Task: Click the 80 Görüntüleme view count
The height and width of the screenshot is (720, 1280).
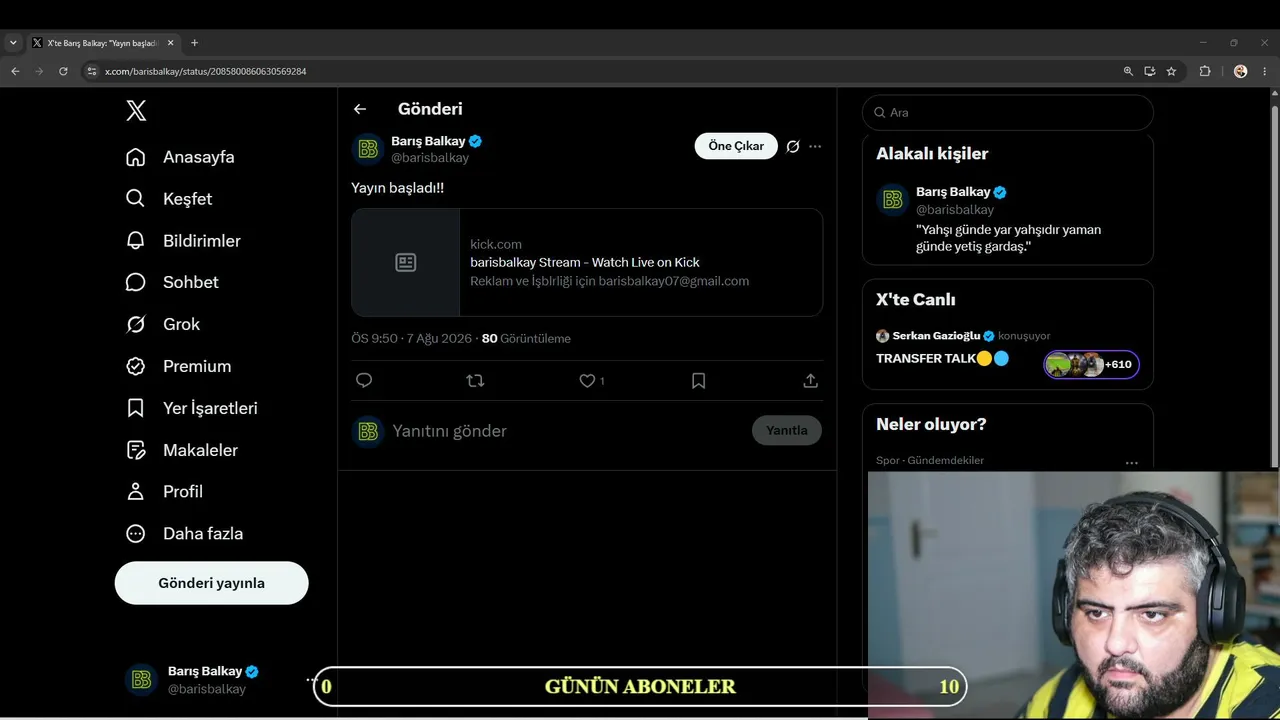Action: (x=526, y=339)
